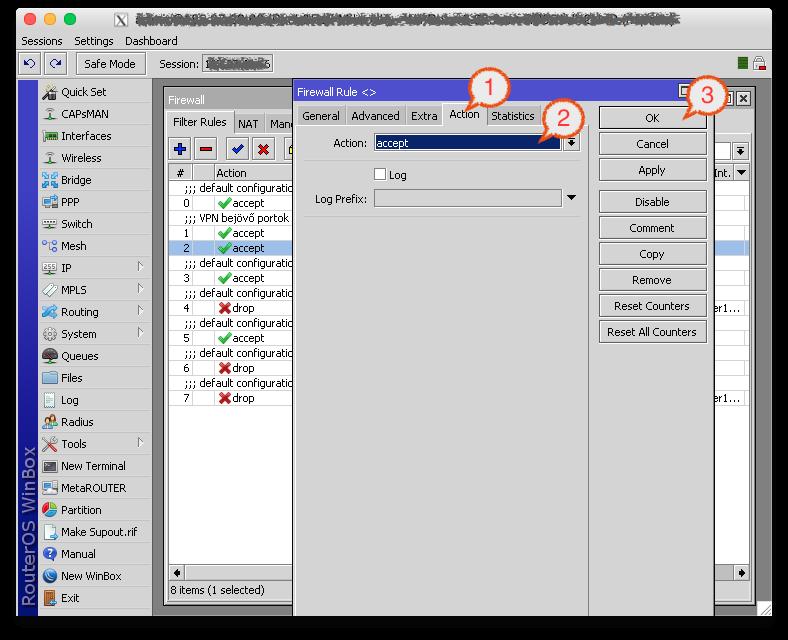Open Radius from sidebar
The image size is (788, 640).
tap(95, 422)
